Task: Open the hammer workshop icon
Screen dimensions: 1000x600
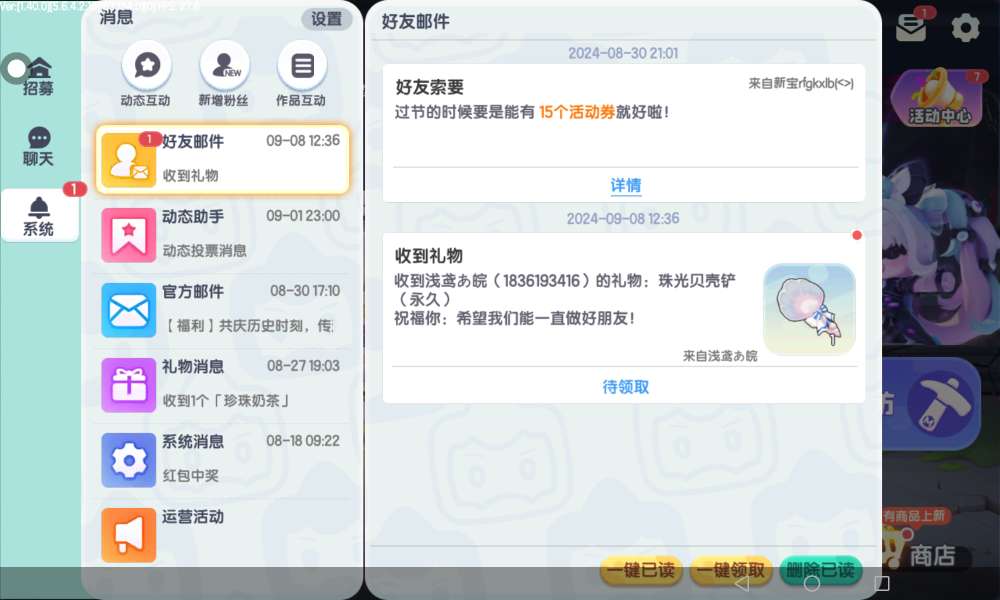Action: (x=943, y=404)
